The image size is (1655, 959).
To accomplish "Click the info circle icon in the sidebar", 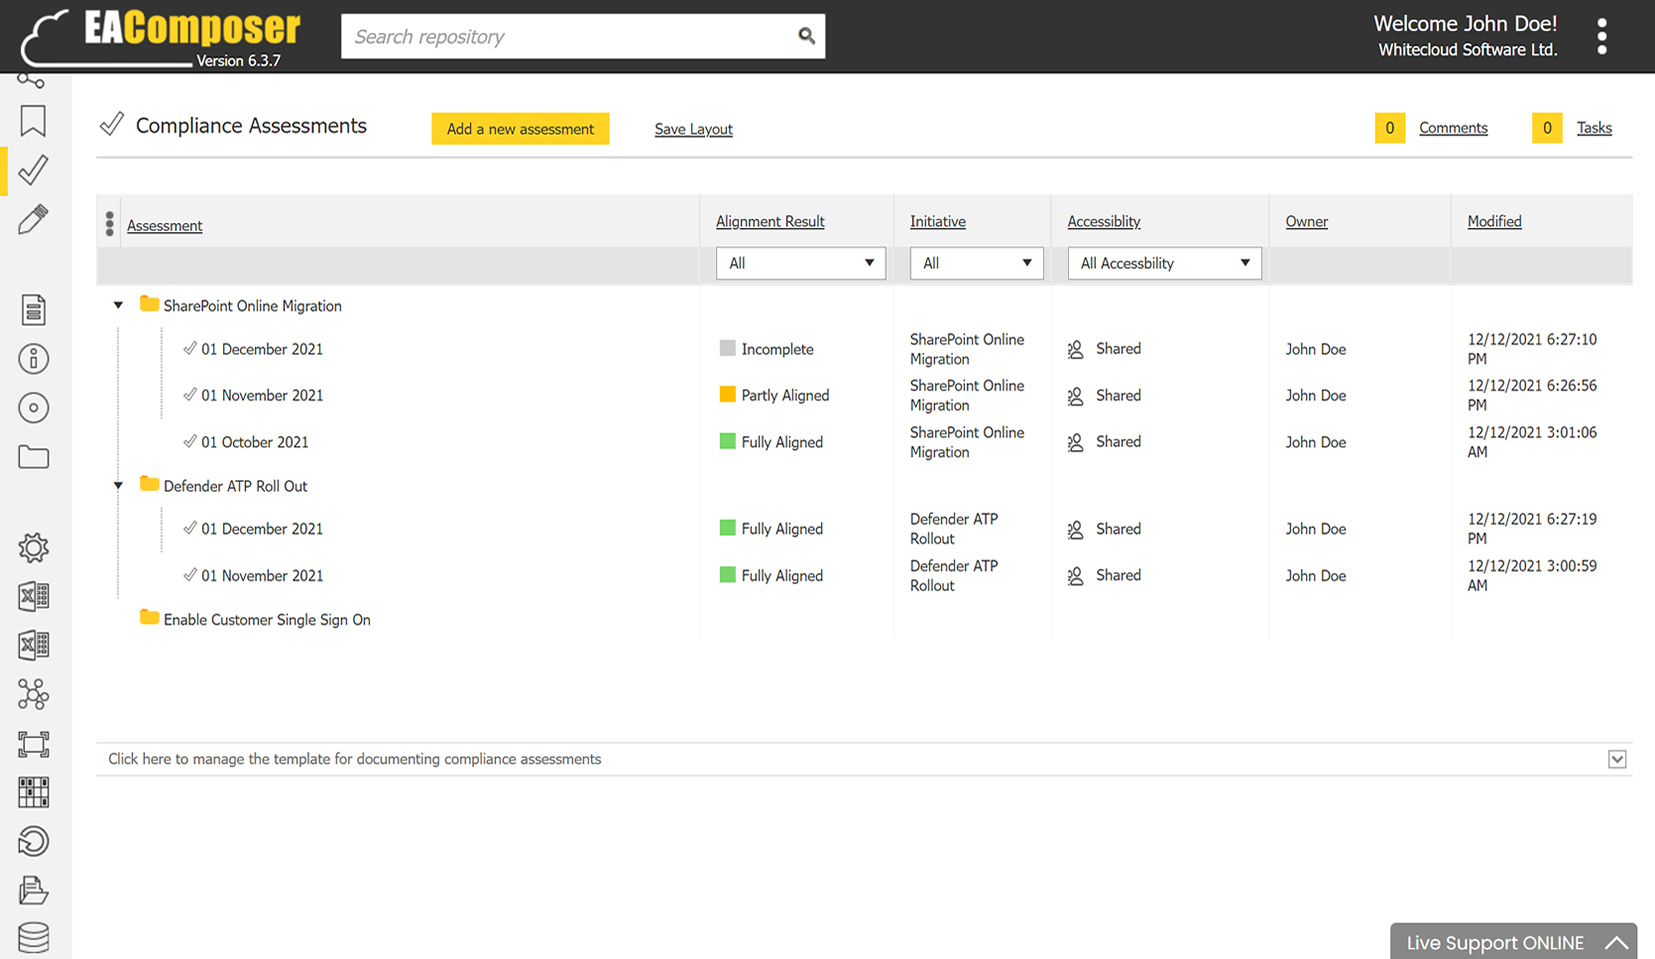I will pyautogui.click(x=33, y=359).
